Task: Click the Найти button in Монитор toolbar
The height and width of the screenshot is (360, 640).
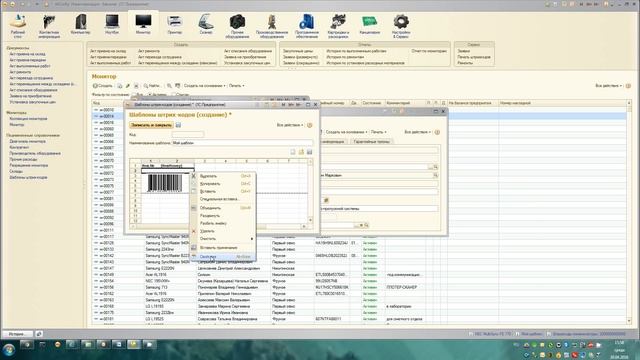Action: click(152, 86)
